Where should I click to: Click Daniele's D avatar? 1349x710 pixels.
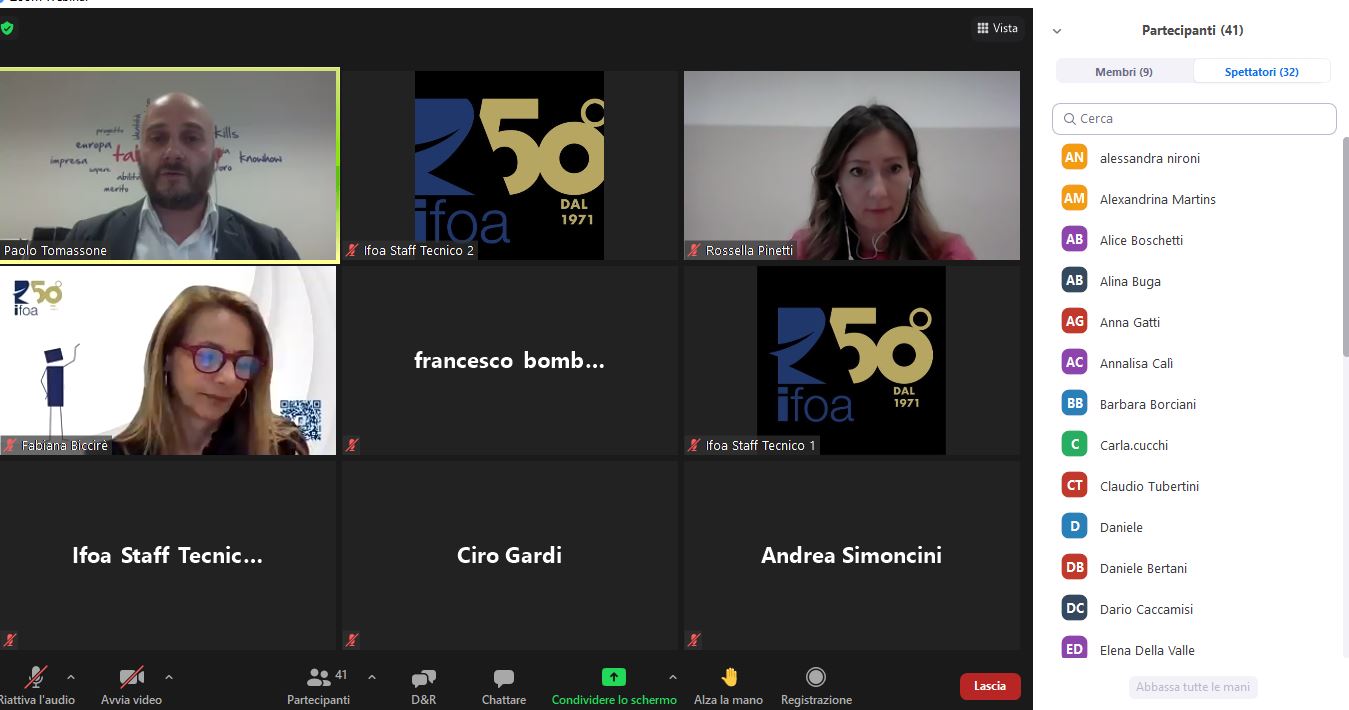1074,527
